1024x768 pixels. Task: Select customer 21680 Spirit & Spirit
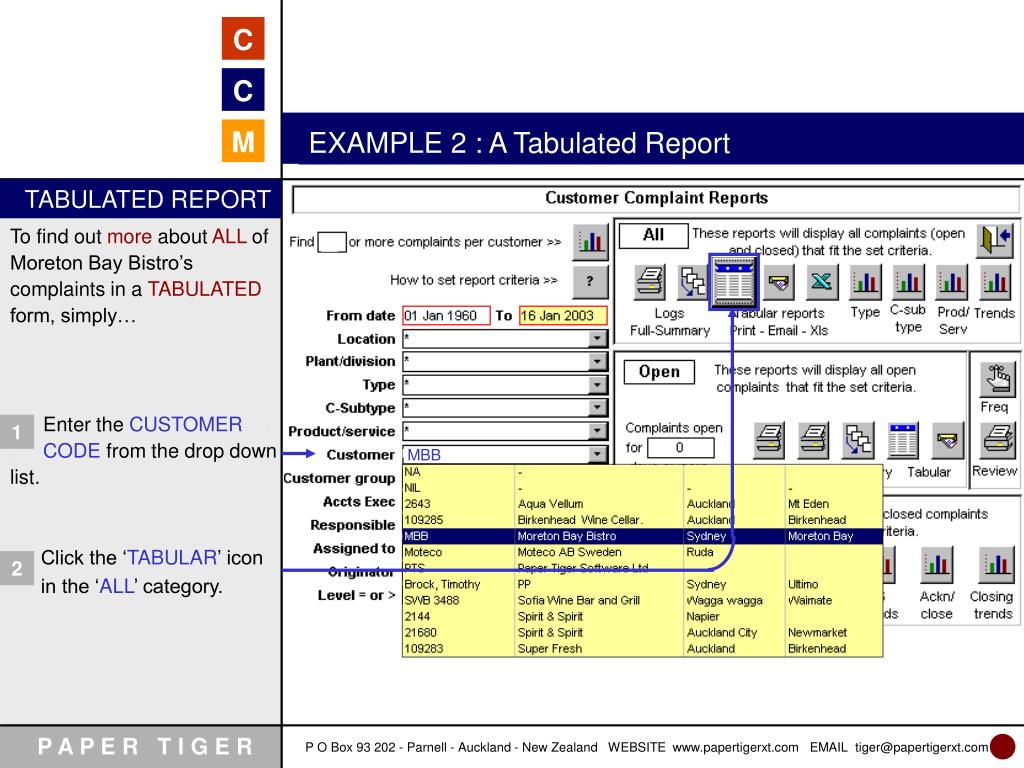[x=643, y=632]
